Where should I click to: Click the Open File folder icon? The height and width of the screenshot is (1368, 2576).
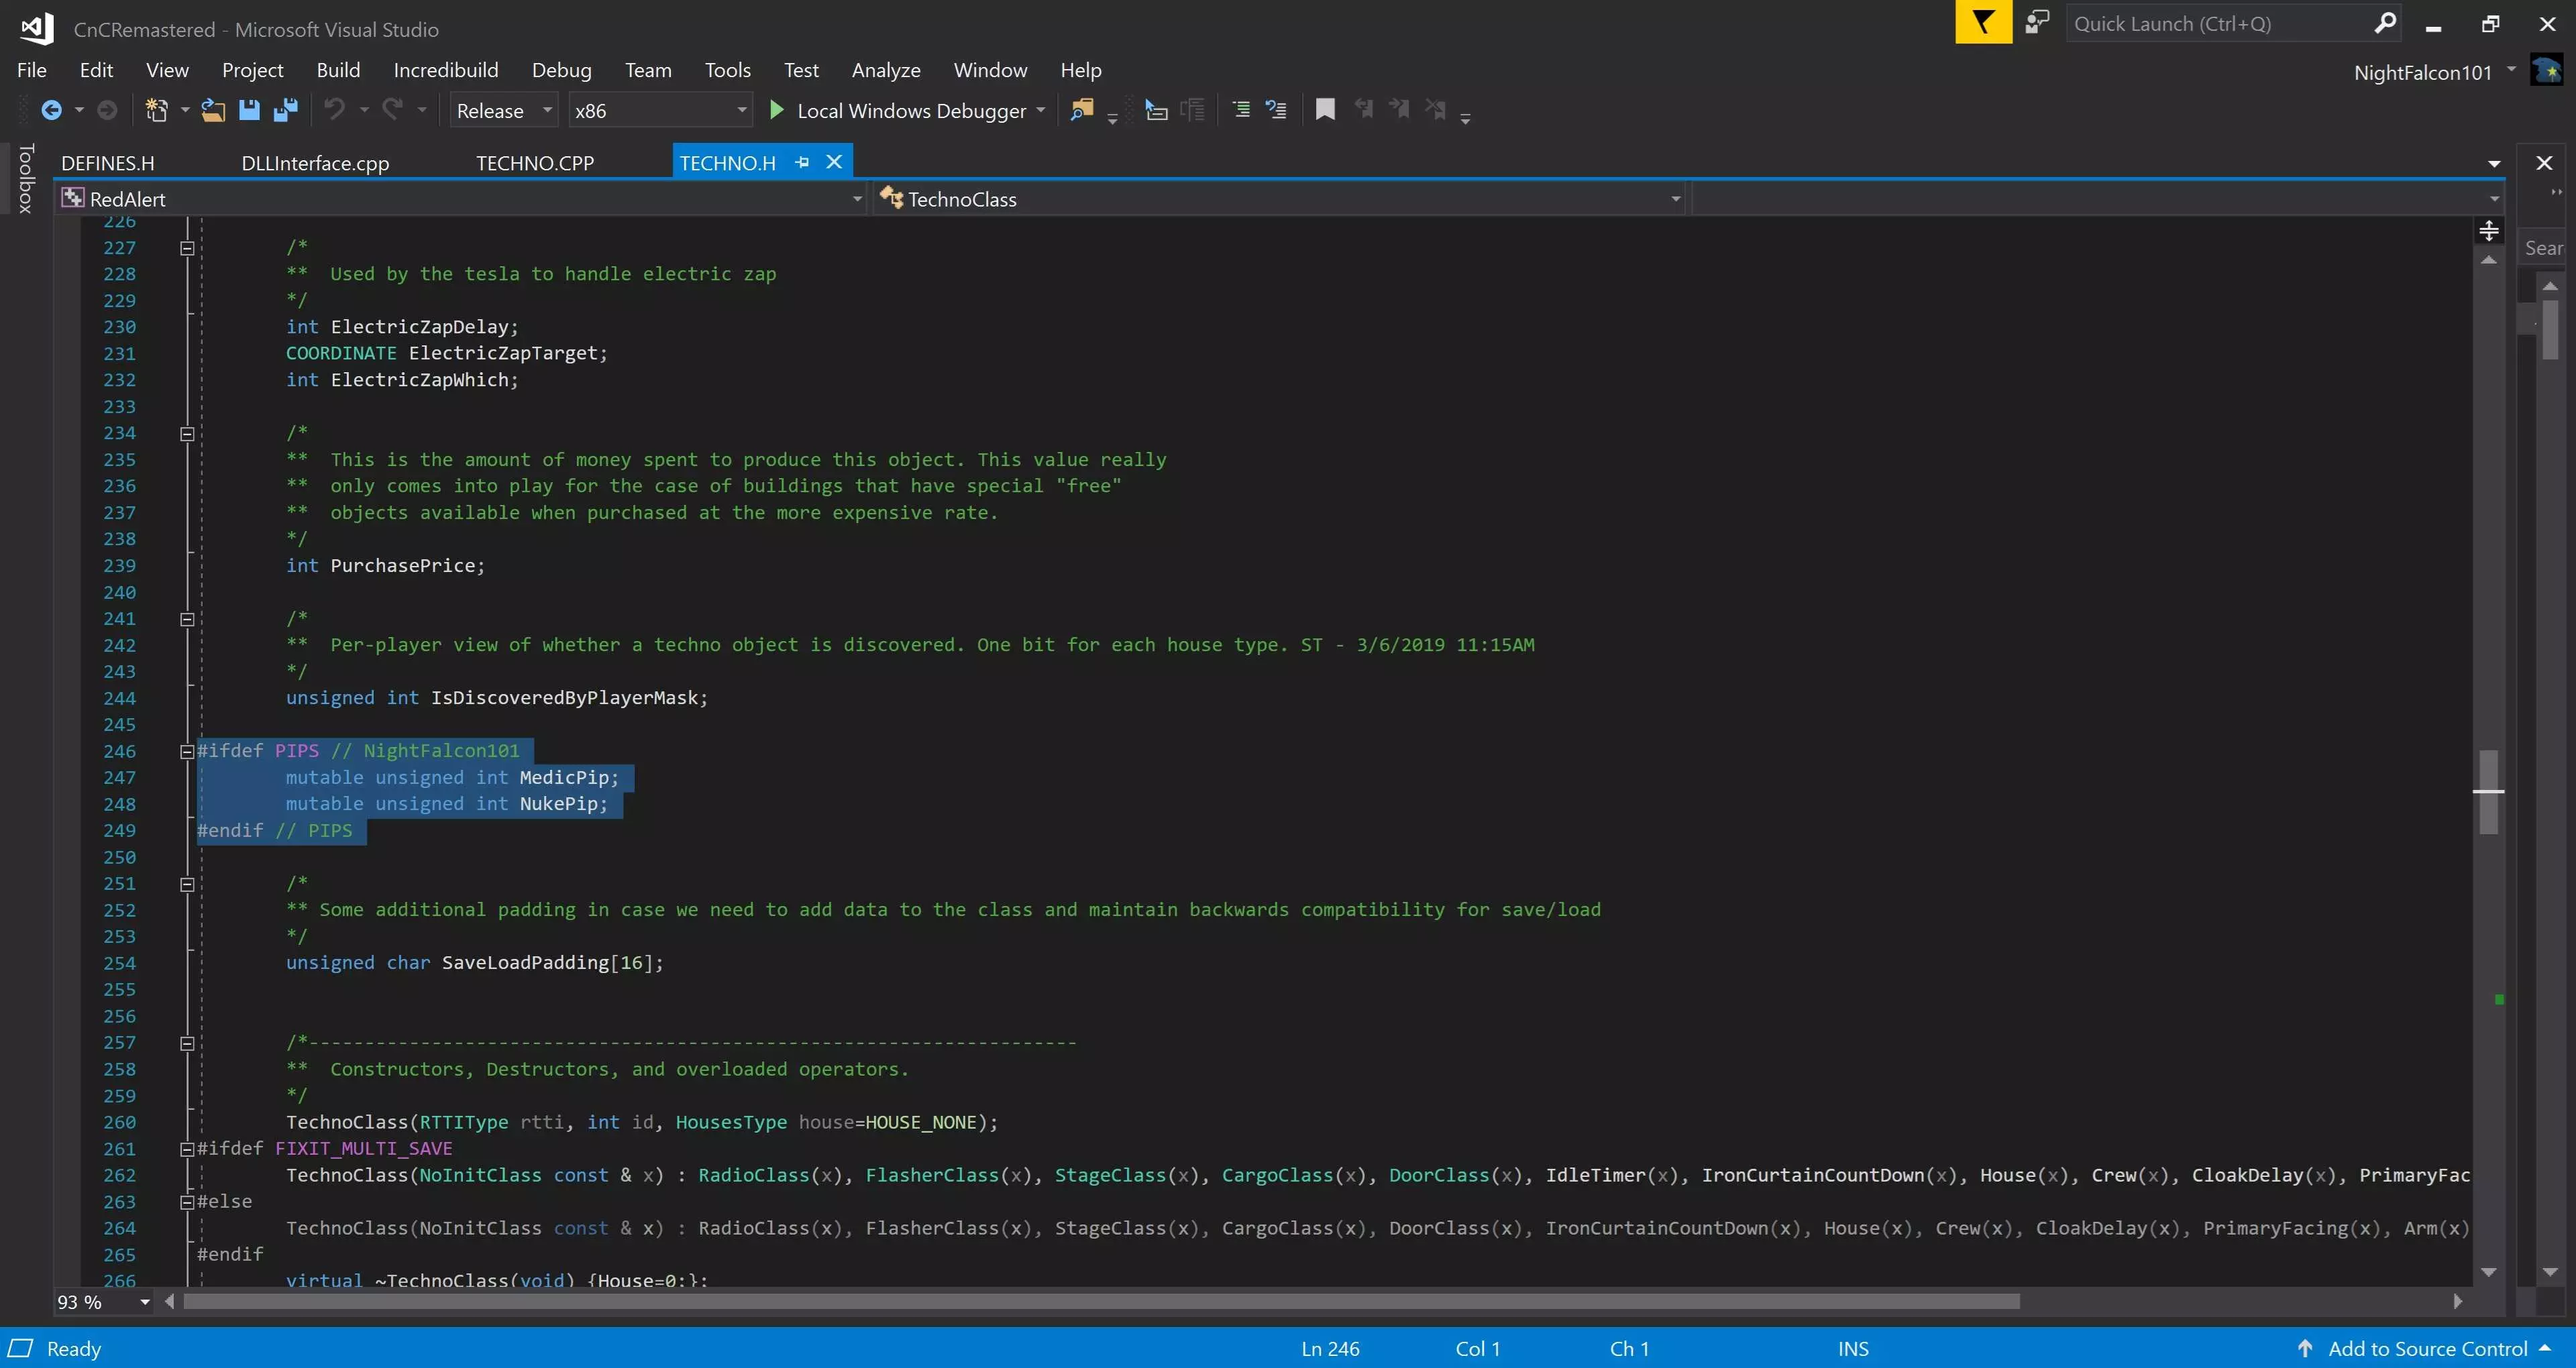213,110
